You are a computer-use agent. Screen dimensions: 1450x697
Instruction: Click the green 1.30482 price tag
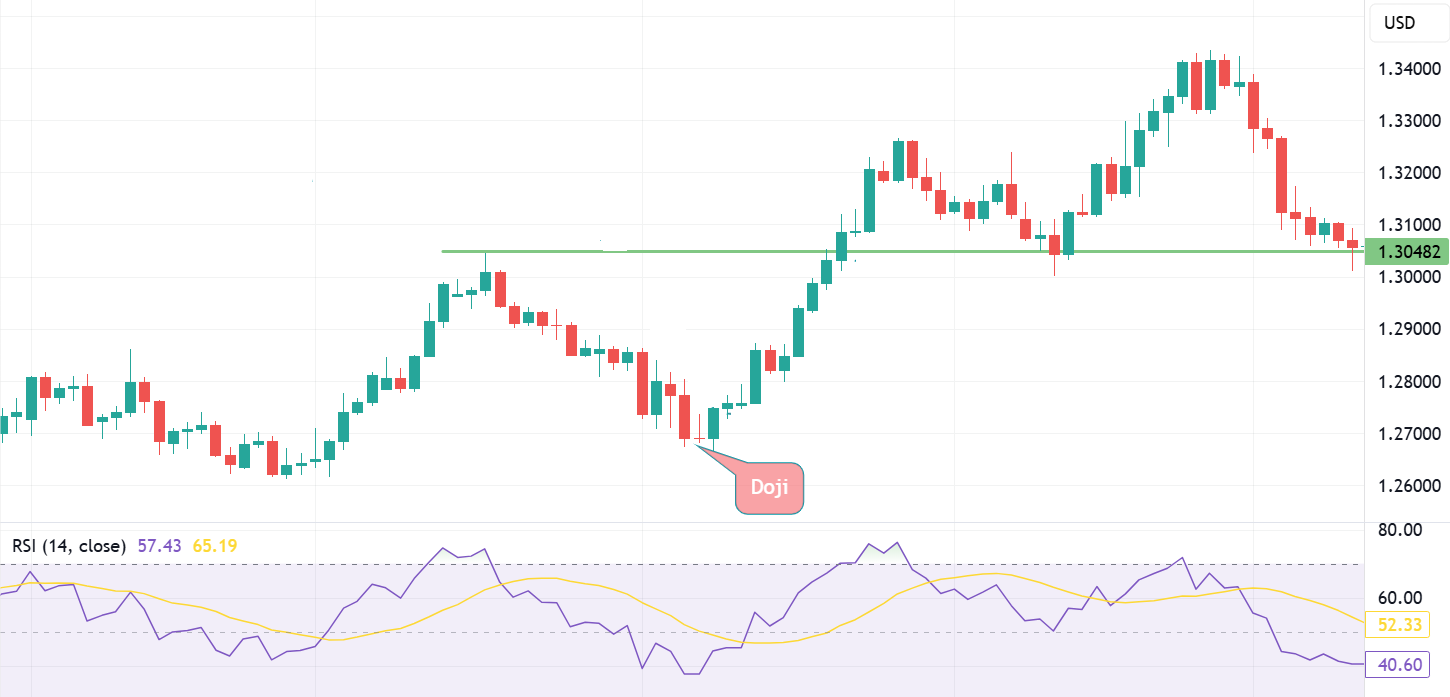(1407, 251)
